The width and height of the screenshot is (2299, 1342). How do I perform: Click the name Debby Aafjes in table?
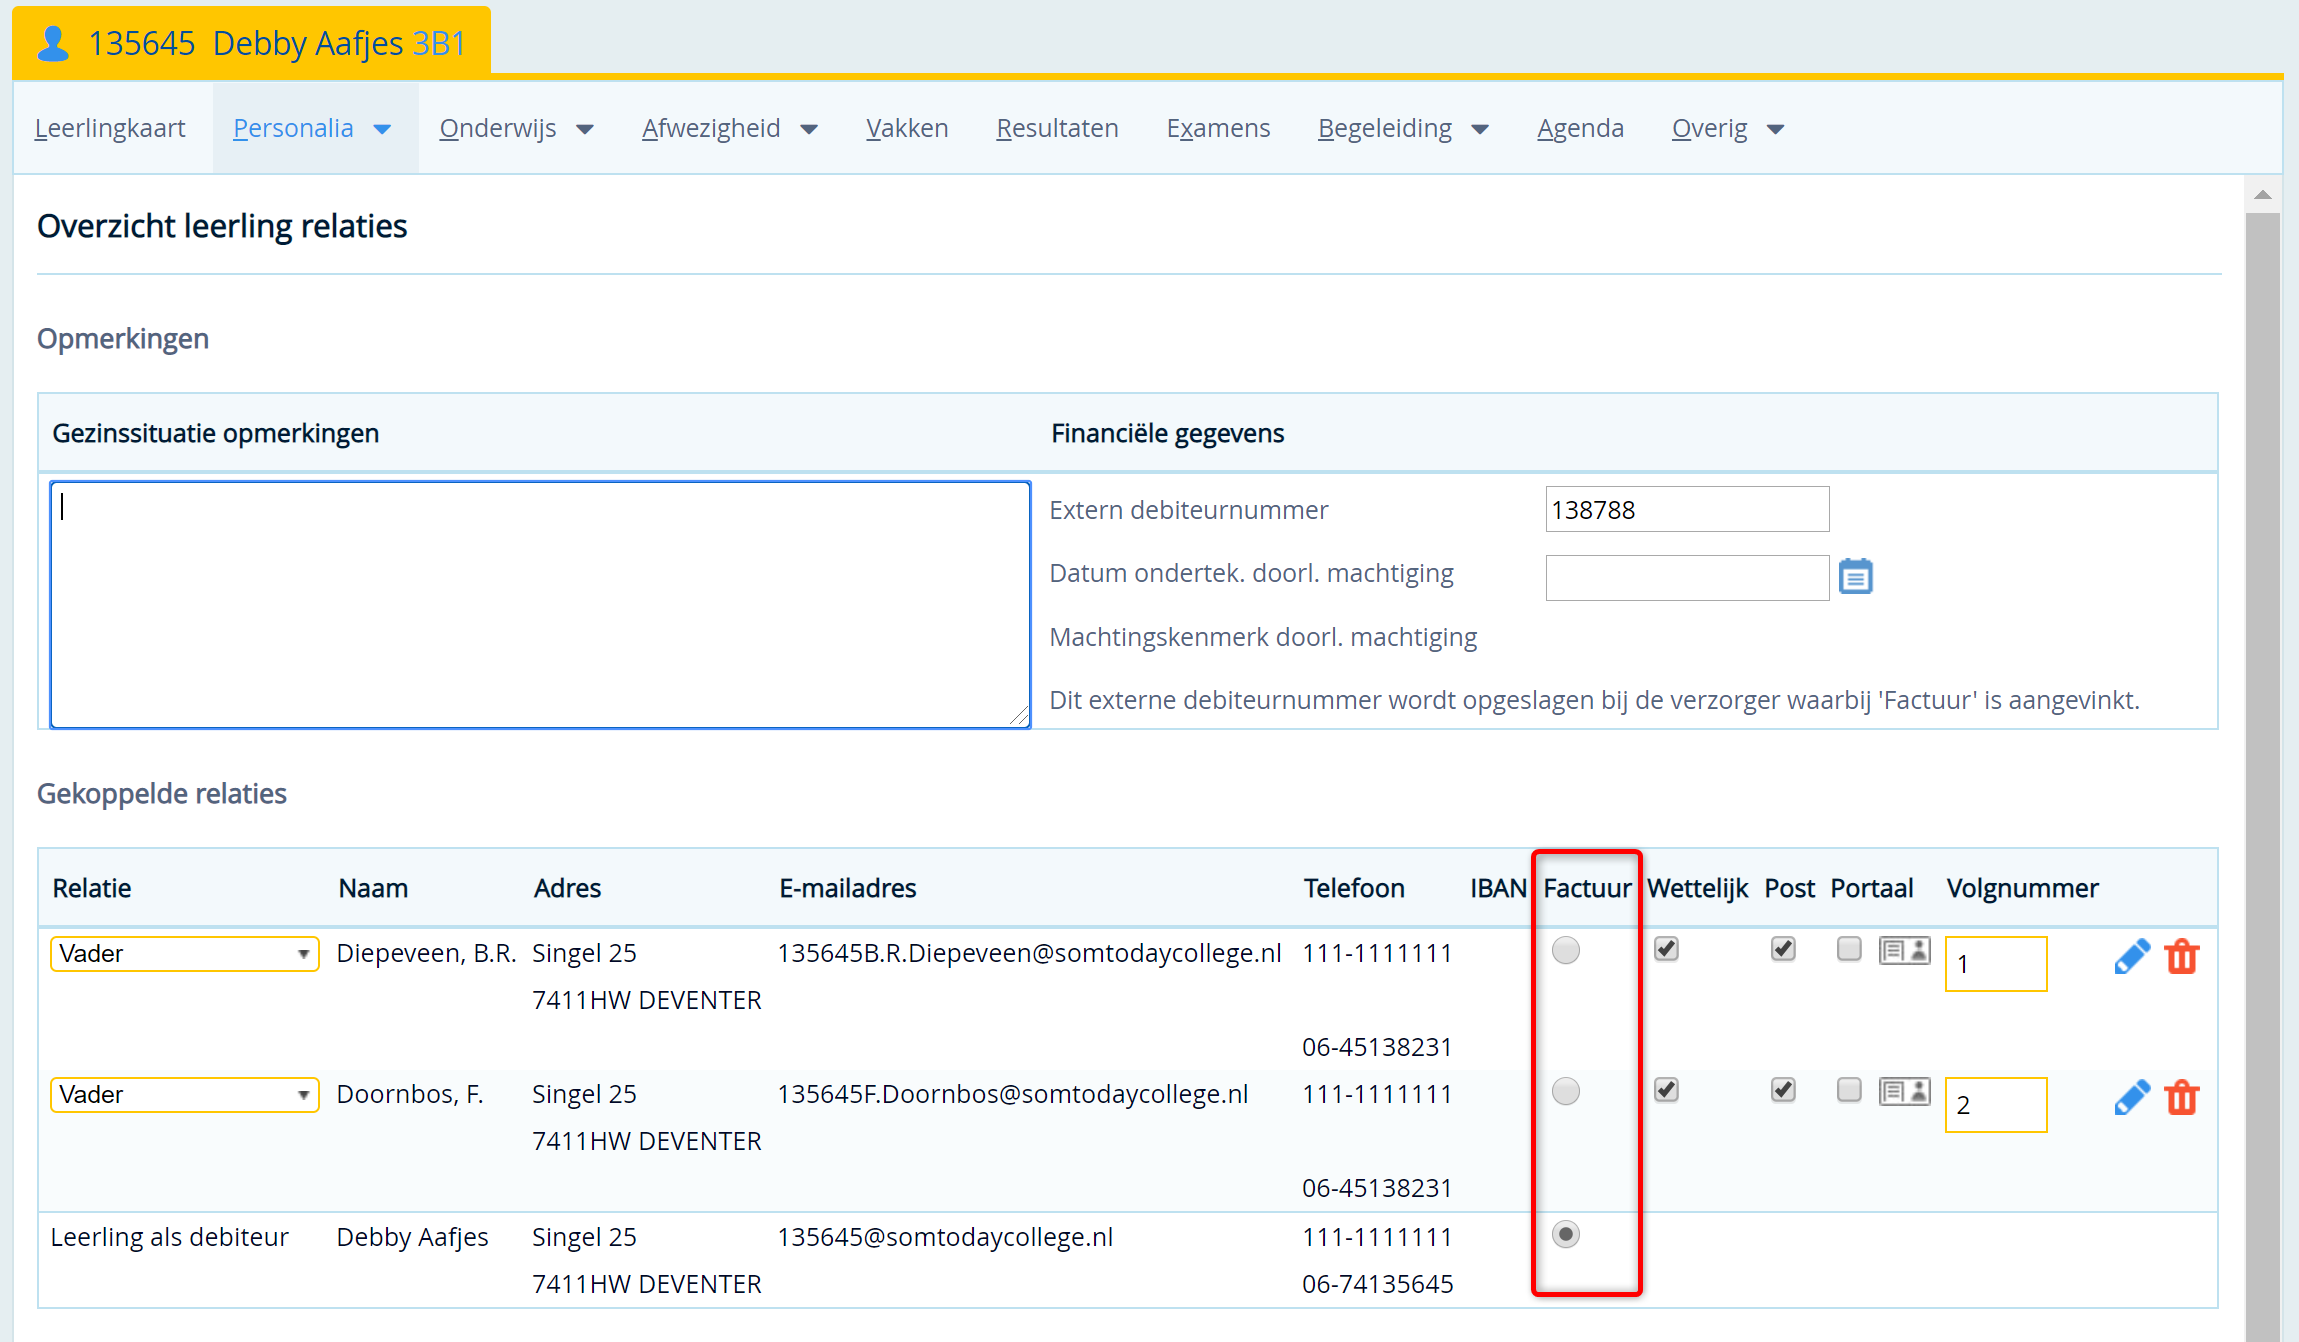(412, 1237)
